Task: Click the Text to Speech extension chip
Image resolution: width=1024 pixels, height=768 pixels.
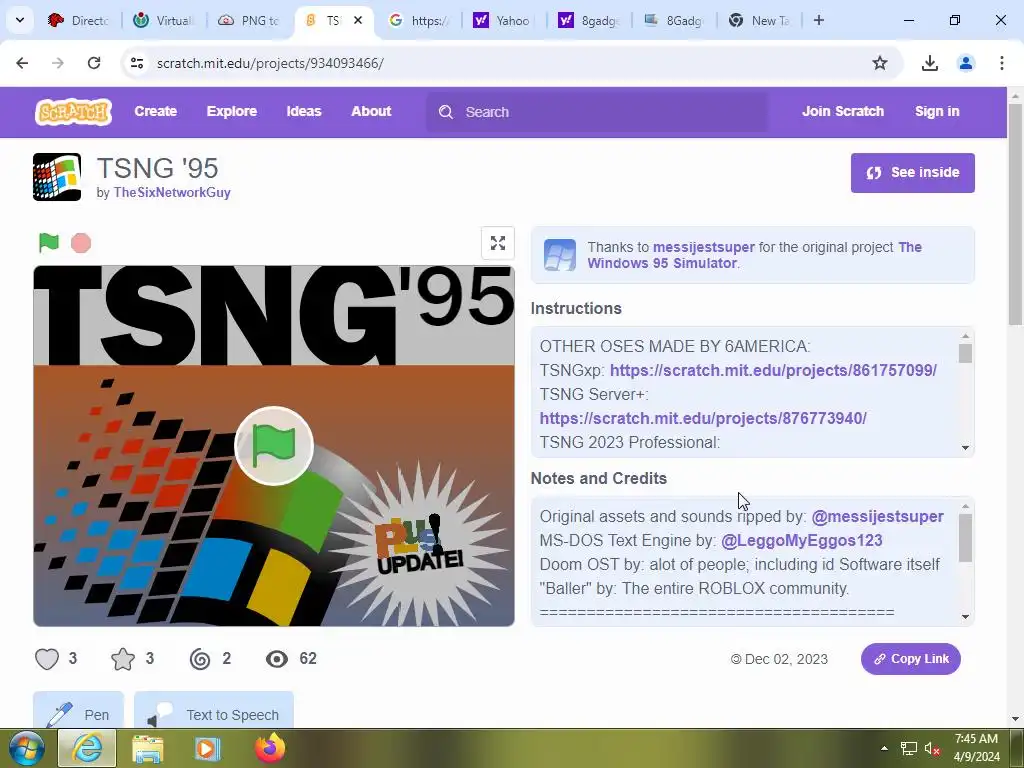Action: tap(214, 711)
